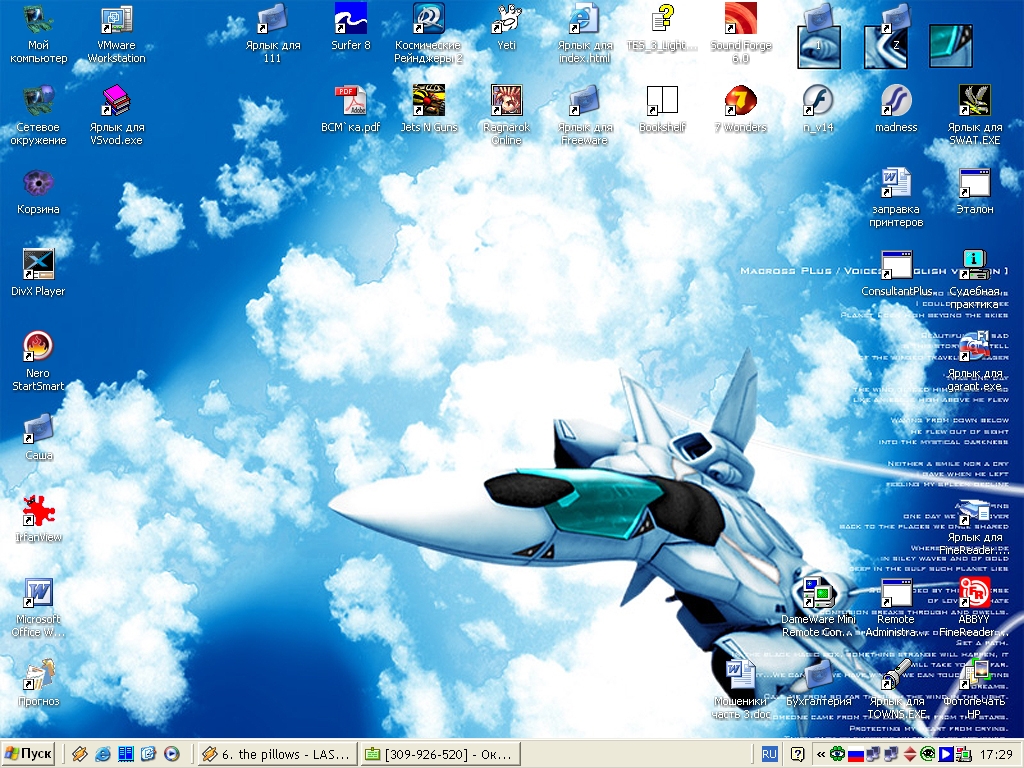Launch the Sound Forge 6.0 shortcut
The width and height of the screenshot is (1024, 768).
[741, 34]
